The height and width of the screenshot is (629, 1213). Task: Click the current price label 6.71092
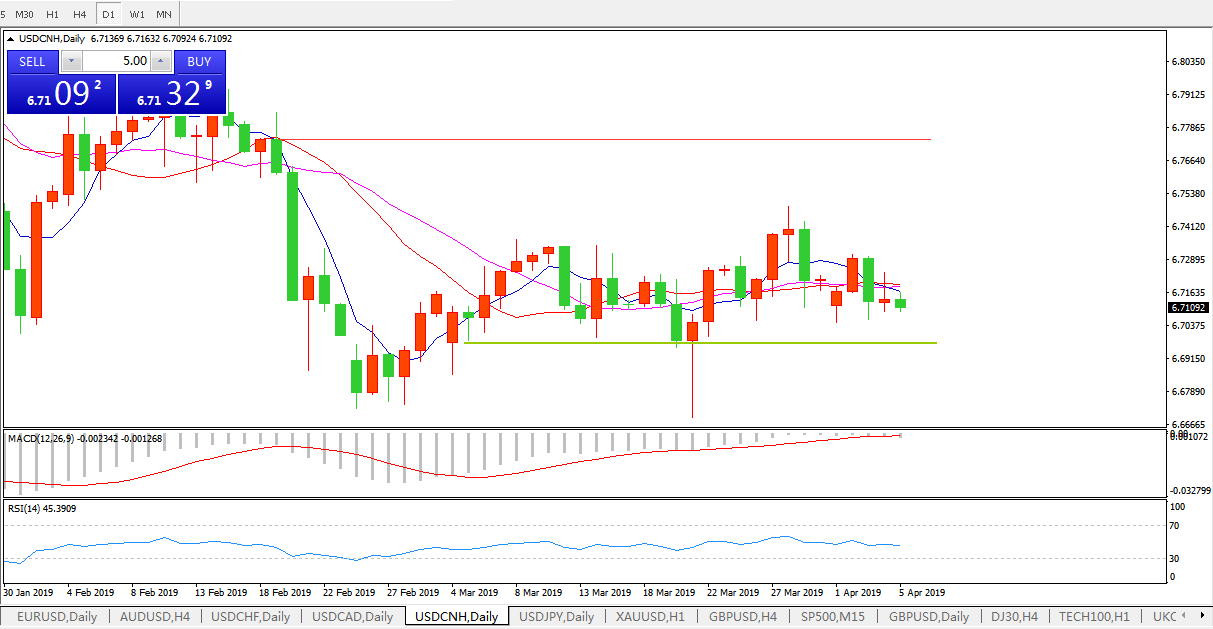click(x=1188, y=308)
